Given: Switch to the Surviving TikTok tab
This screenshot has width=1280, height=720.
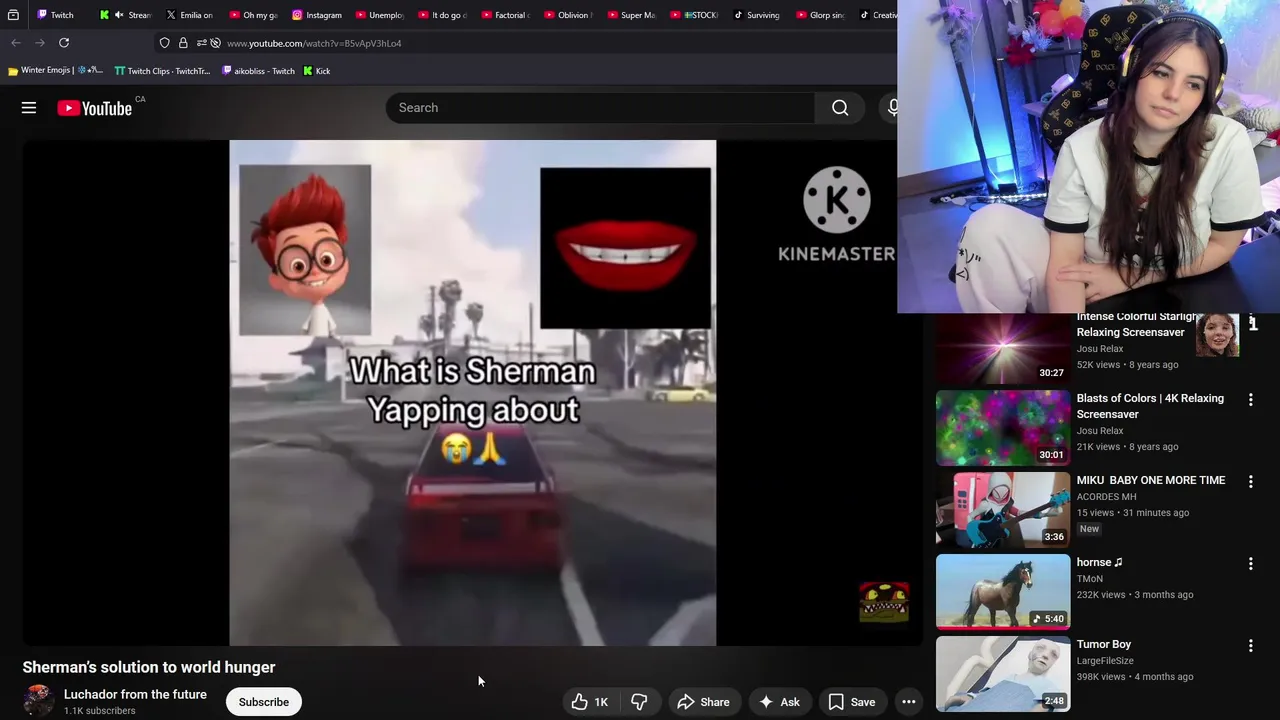Looking at the screenshot, I should point(758,15).
